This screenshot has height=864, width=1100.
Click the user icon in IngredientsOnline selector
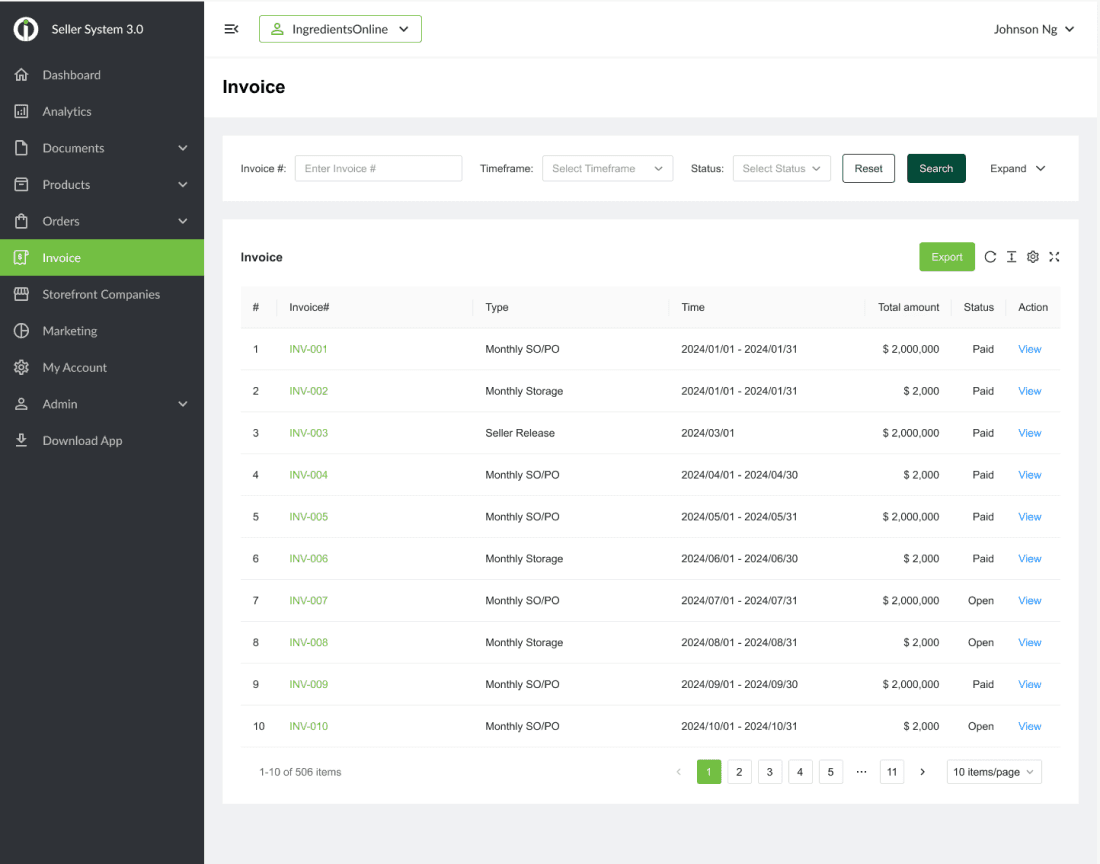(x=277, y=29)
